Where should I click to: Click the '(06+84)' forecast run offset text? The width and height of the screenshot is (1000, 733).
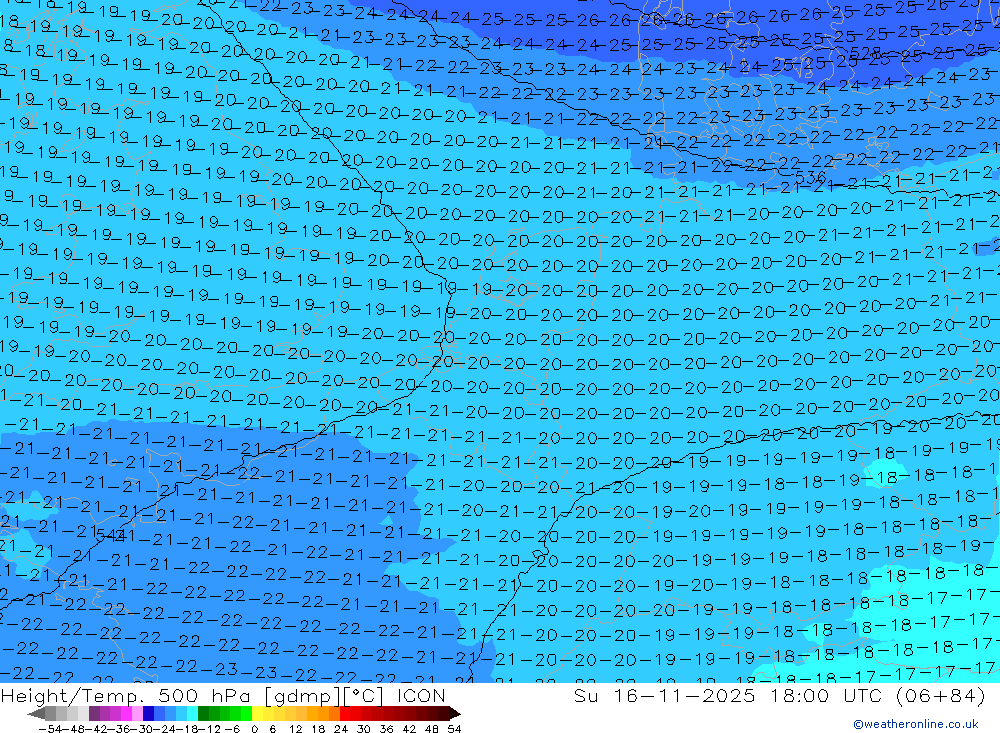940,695
